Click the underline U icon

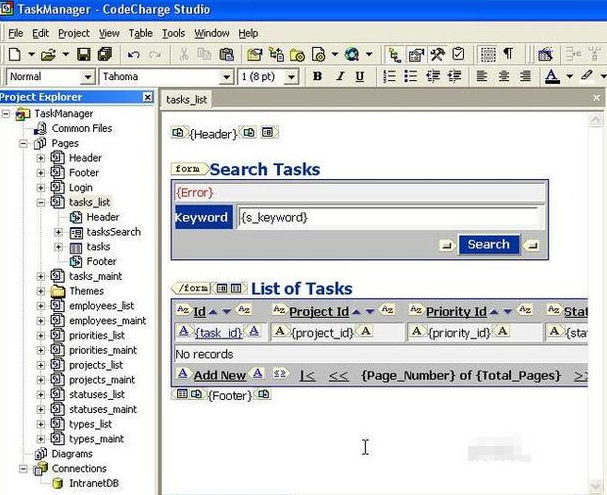click(360, 76)
